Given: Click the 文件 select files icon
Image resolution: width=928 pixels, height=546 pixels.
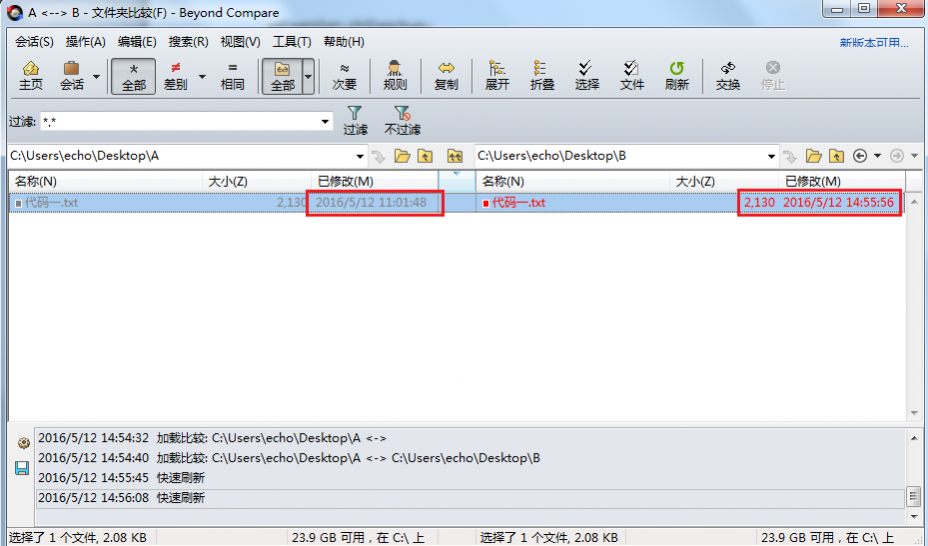Looking at the screenshot, I should 631,76.
